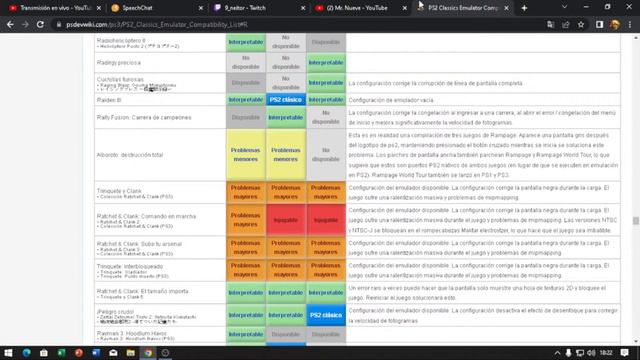Viewport: 640px width, 360px height.
Task: Open the Windows Start menu
Action: (x=8, y=353)
